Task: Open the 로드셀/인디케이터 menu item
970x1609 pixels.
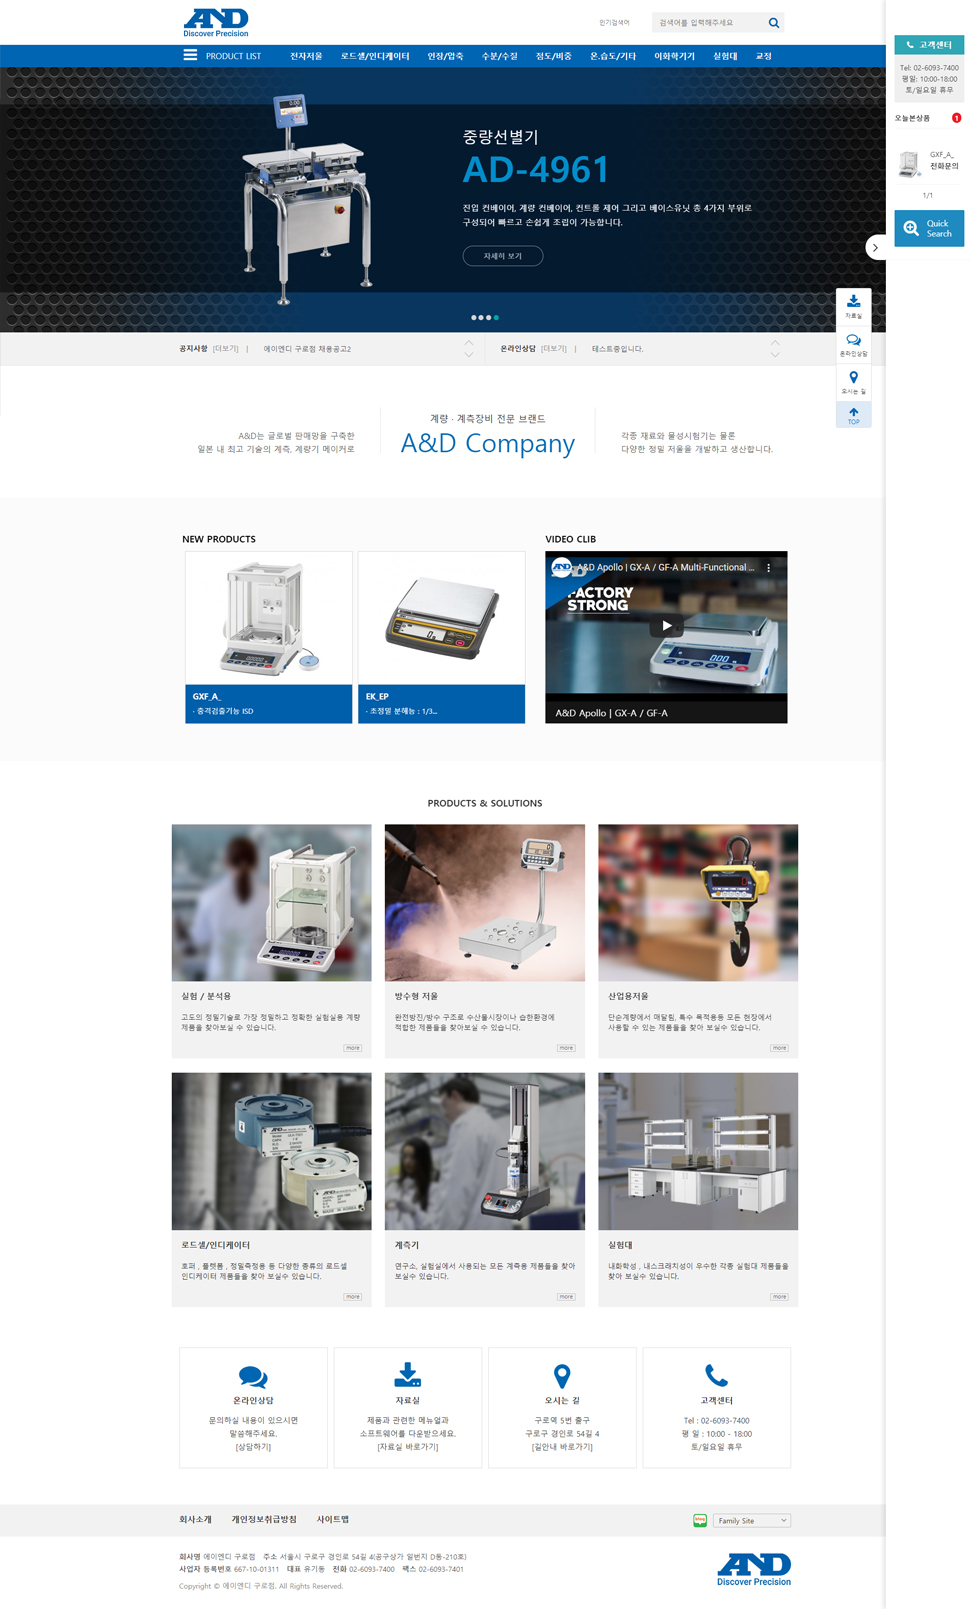Action: (375, 56)
